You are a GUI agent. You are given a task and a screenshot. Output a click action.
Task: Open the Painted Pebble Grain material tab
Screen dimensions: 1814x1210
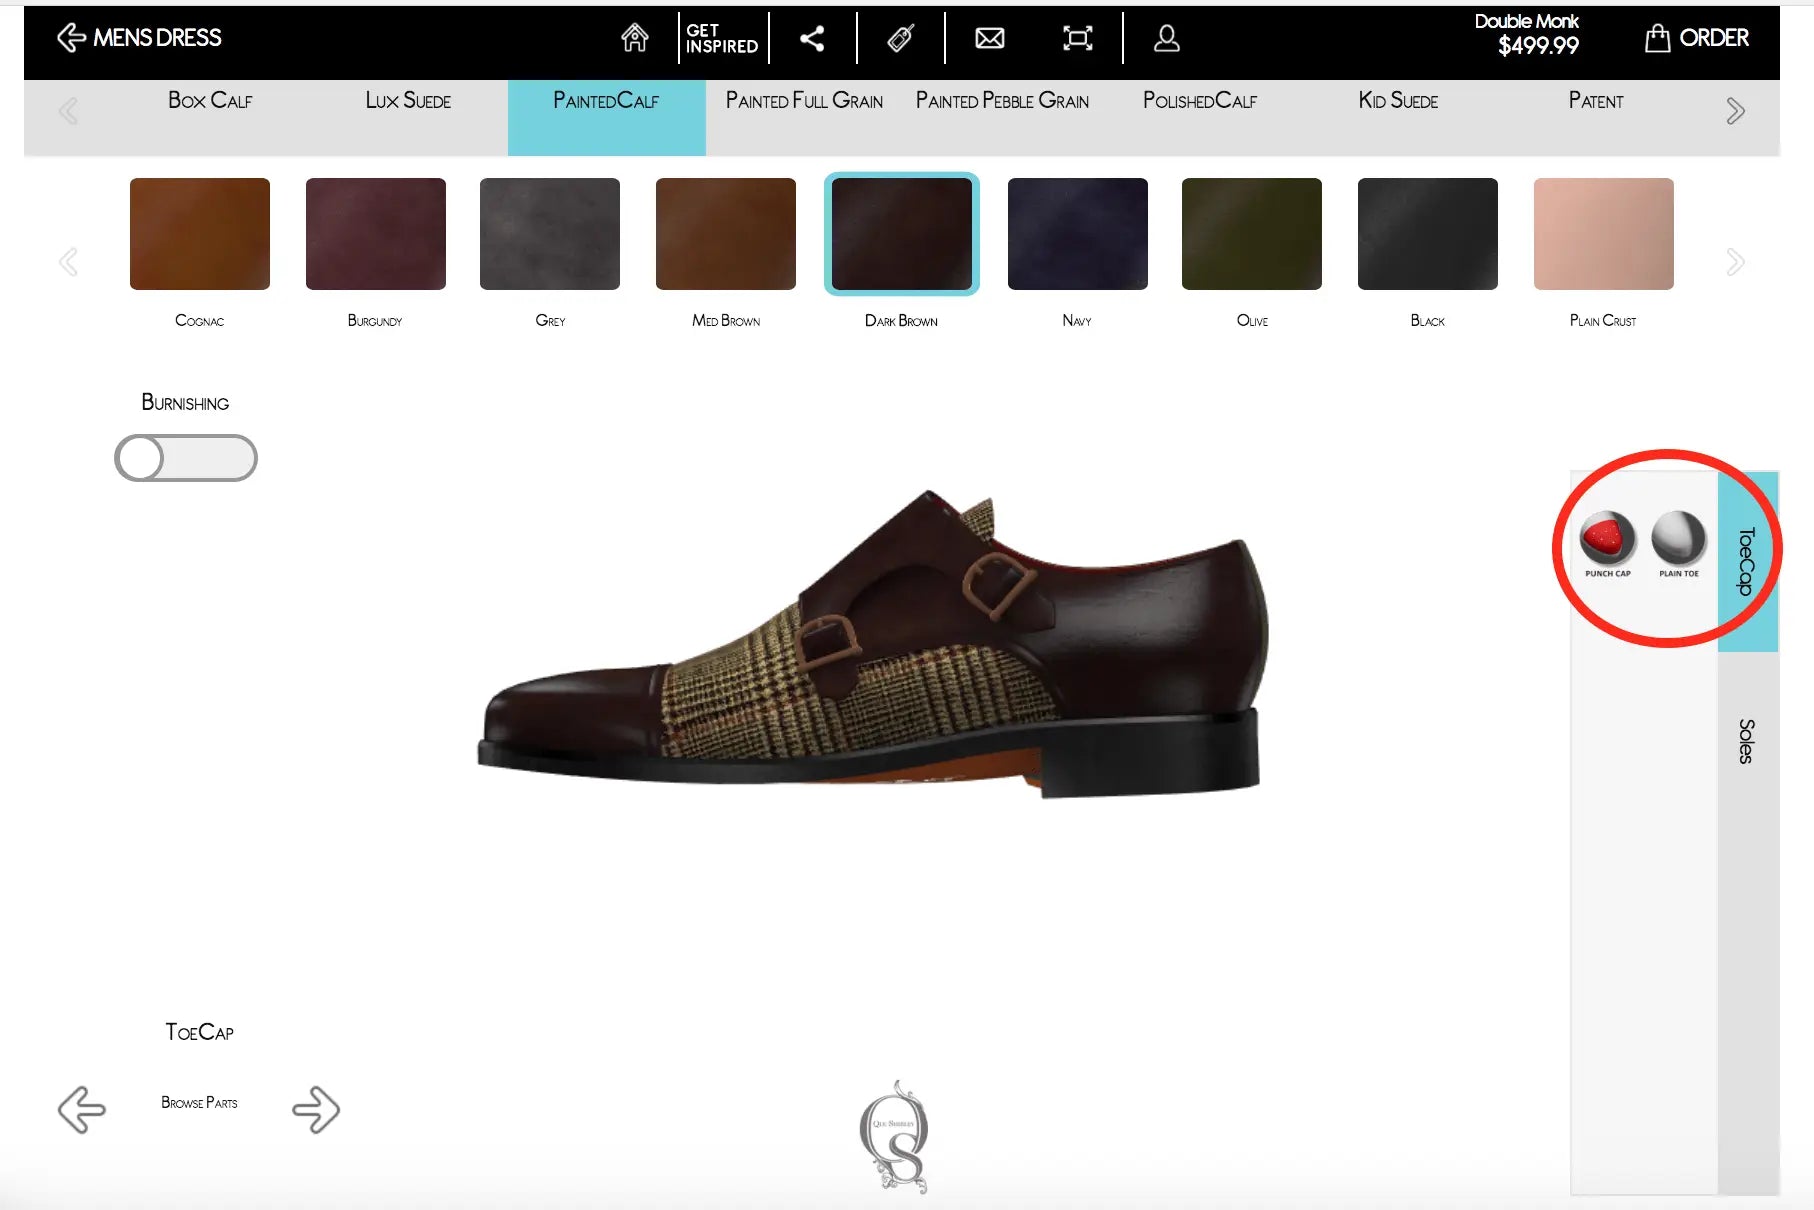1001,101
